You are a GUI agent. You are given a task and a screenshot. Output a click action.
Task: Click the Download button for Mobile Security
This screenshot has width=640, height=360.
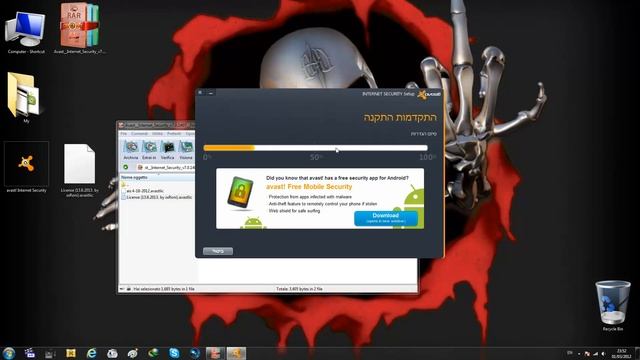tap(386, 218)
